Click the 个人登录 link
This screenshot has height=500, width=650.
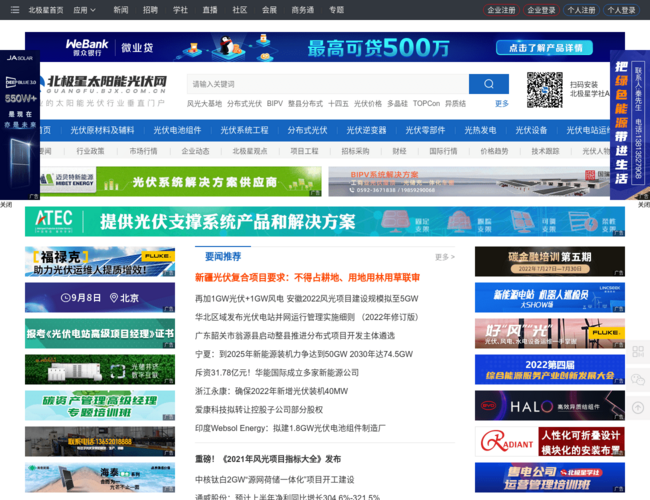(x=621, y=10)
